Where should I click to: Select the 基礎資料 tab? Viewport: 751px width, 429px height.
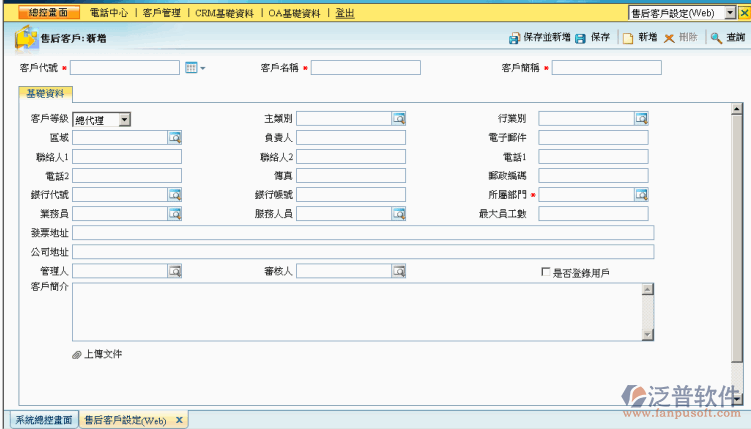point(46,94)
